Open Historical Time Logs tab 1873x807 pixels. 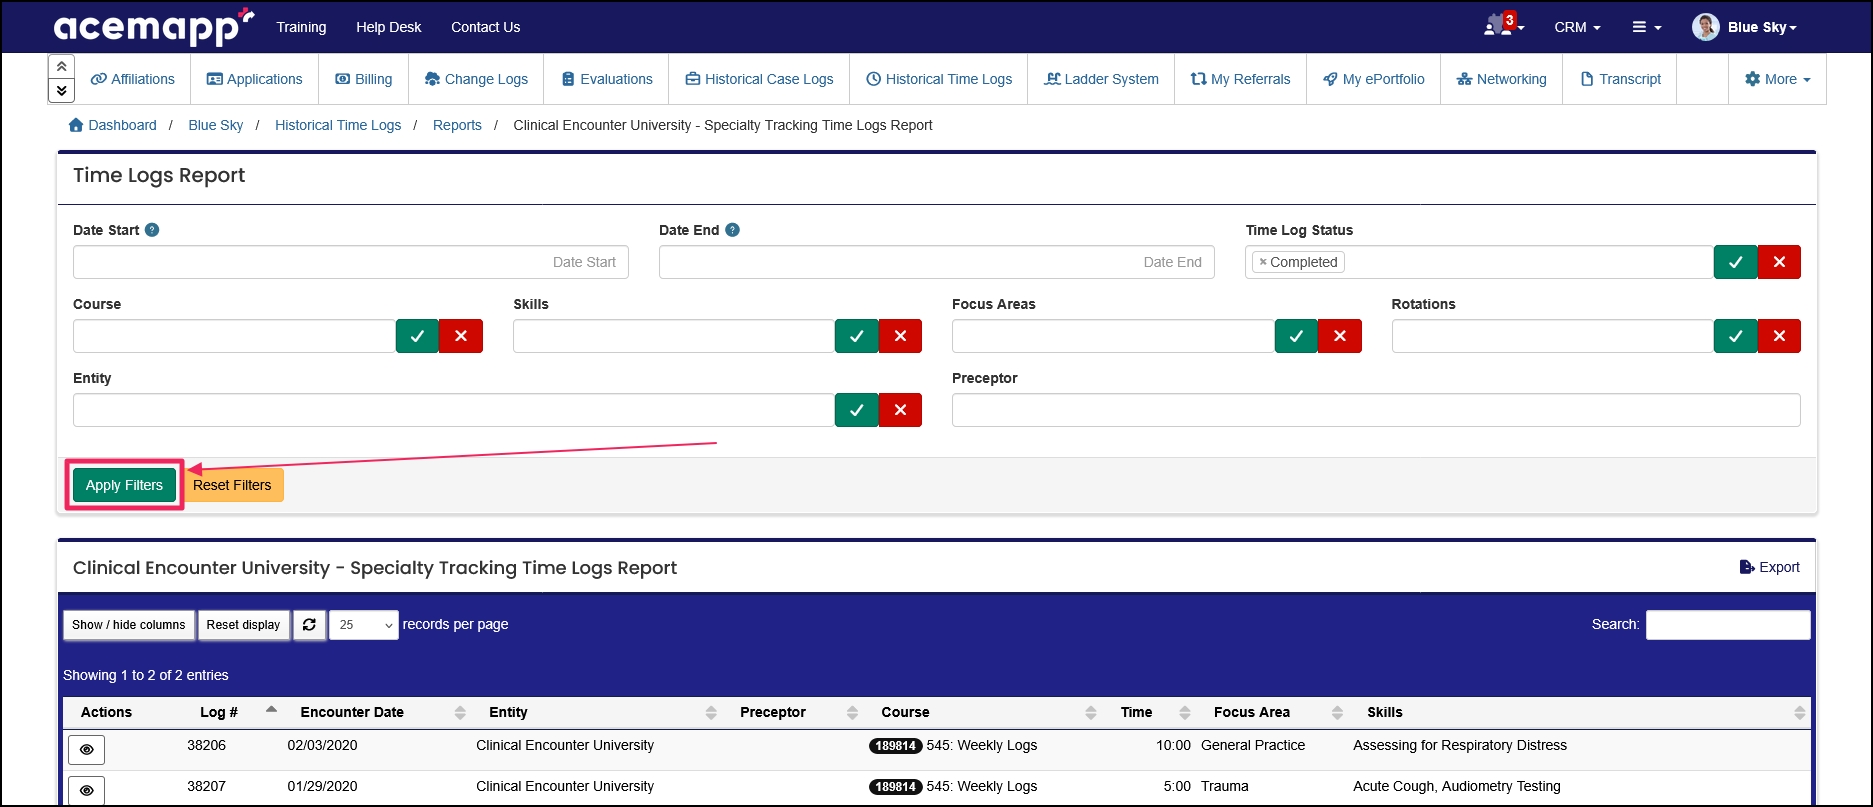pos(938,79)
